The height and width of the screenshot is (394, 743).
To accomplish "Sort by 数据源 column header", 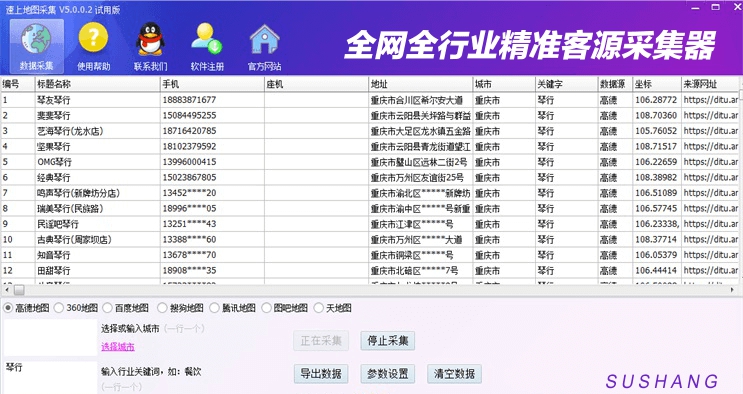I will (x=615, y=84).
